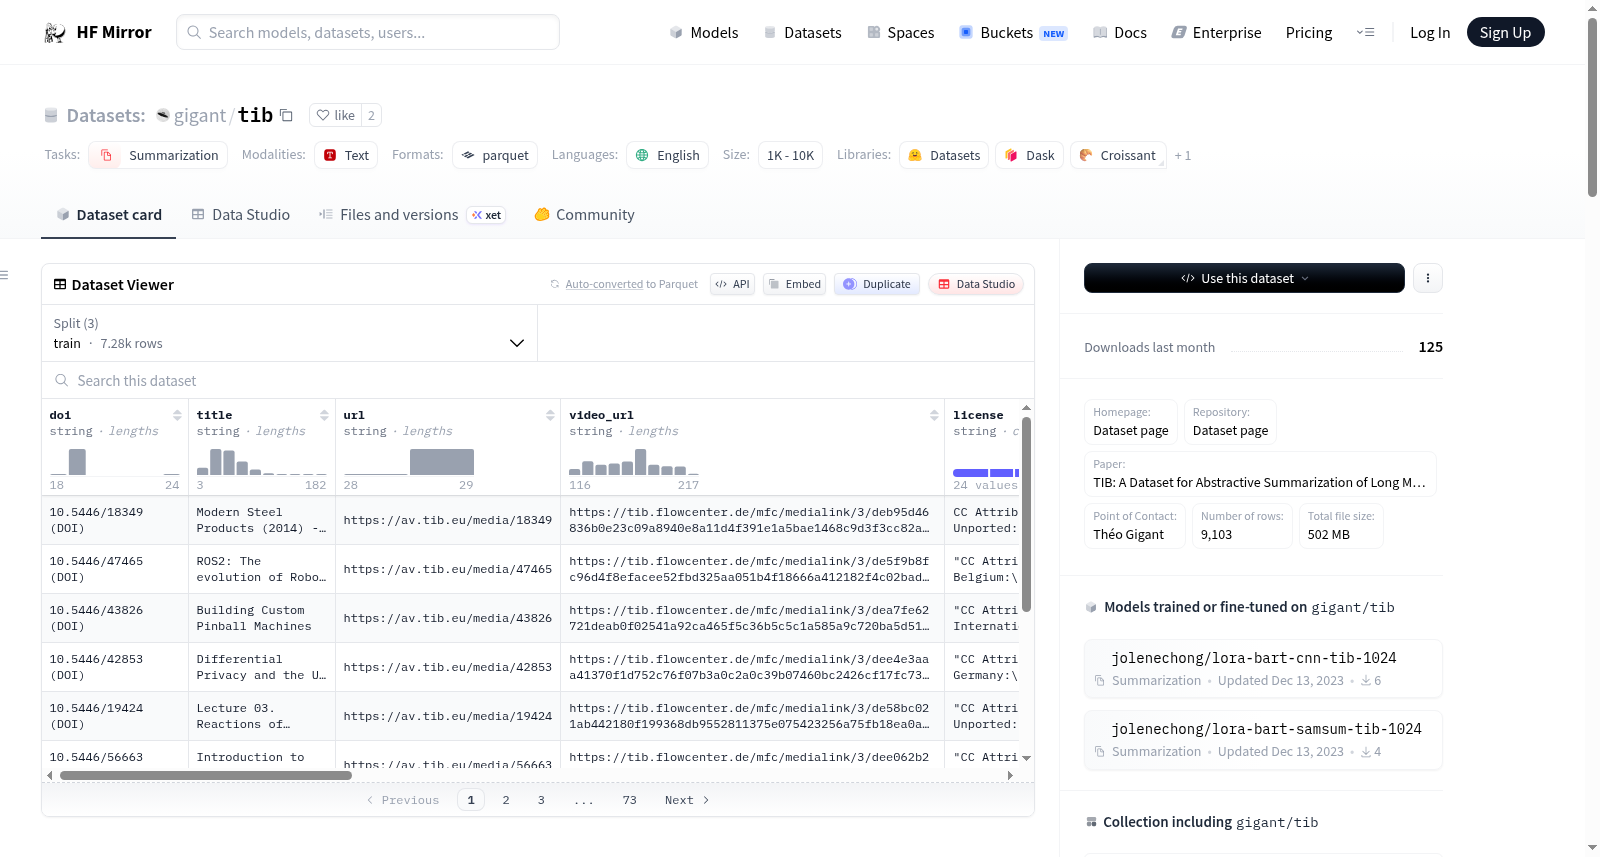Open the Files and versions tab

pyautogui.click(x=412, y=215)
